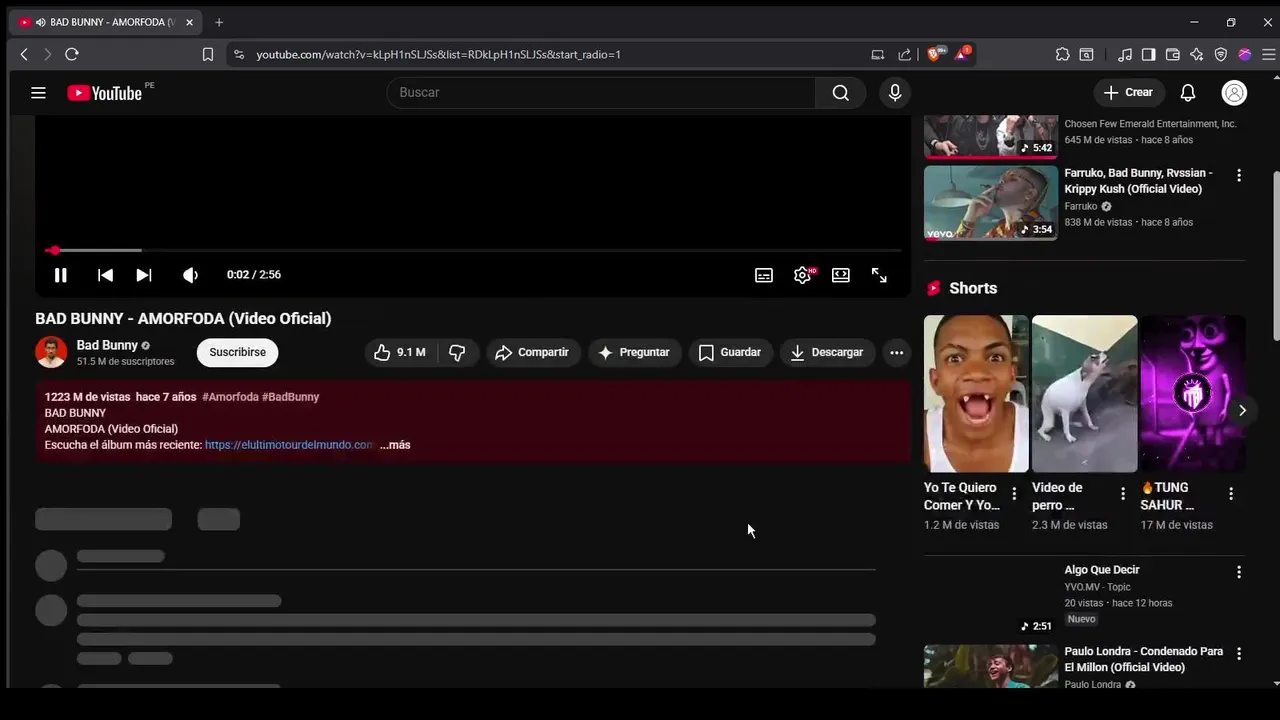Viewport: 1280px width, 720px height.
Task: Toggle subtitles on the player
Action: coord(764,275)
